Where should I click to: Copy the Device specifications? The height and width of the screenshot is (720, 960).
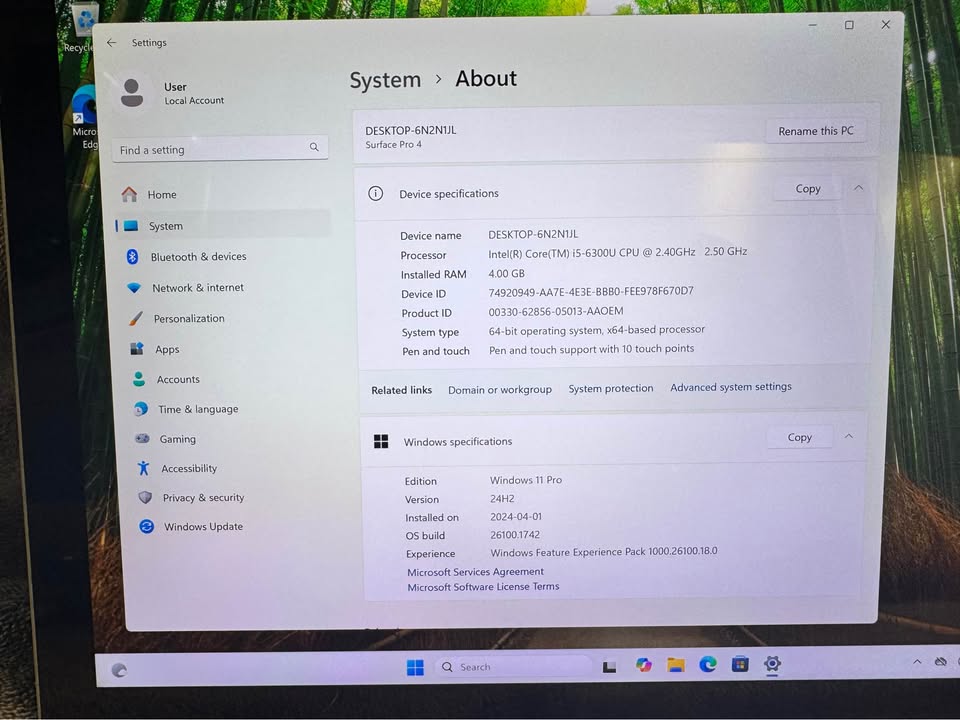[808, 189]
